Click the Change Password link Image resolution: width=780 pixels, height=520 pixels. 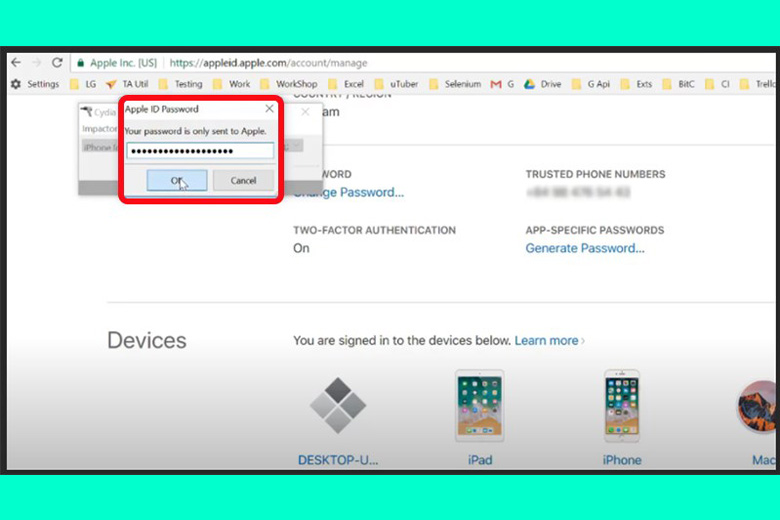tap(349, 192)
